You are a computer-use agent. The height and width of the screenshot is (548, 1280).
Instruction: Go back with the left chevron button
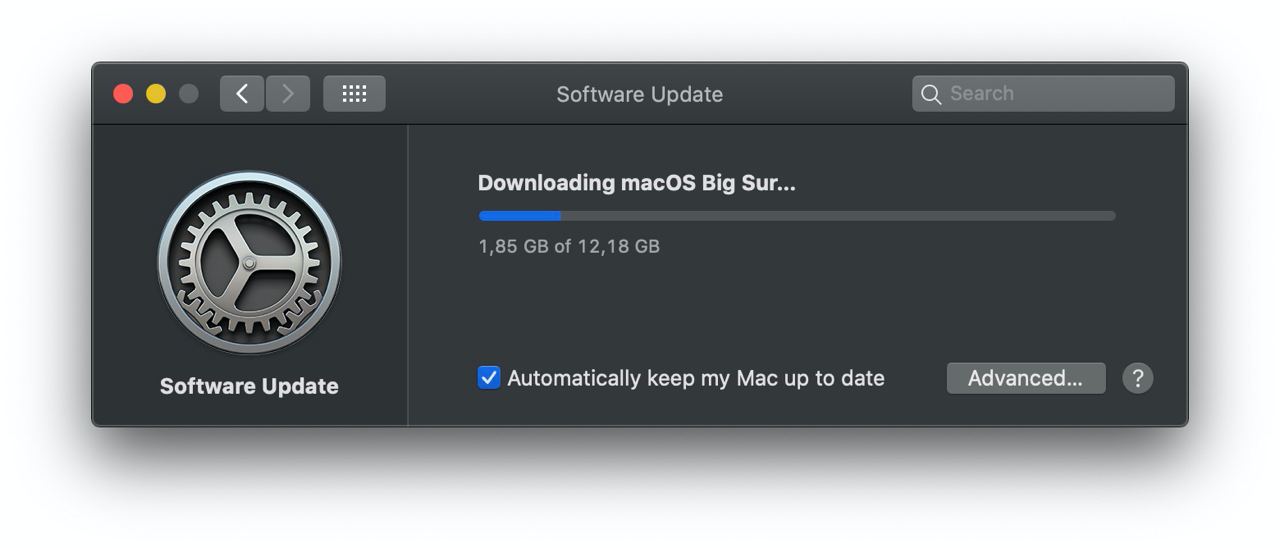pyautogui.click(x=242, y=94)
